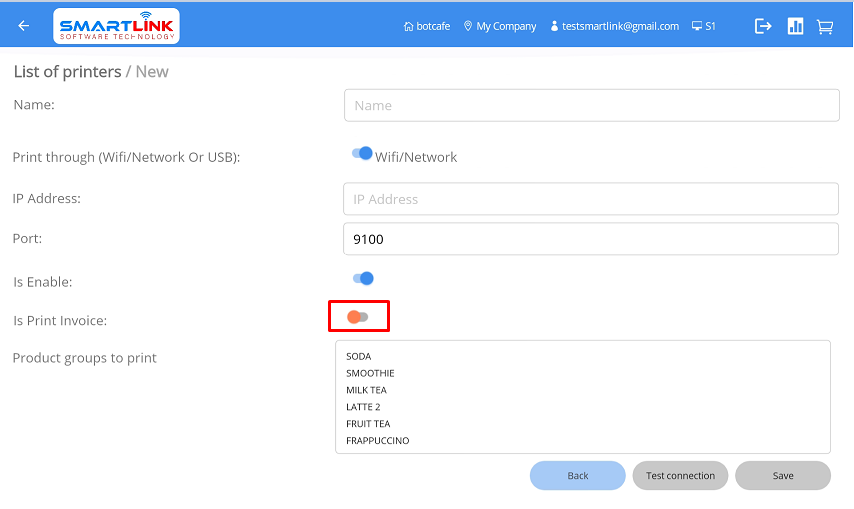Viewport: 854px width, 509px height.
Task: Click the back arrow icon in header
Action: 24,26
